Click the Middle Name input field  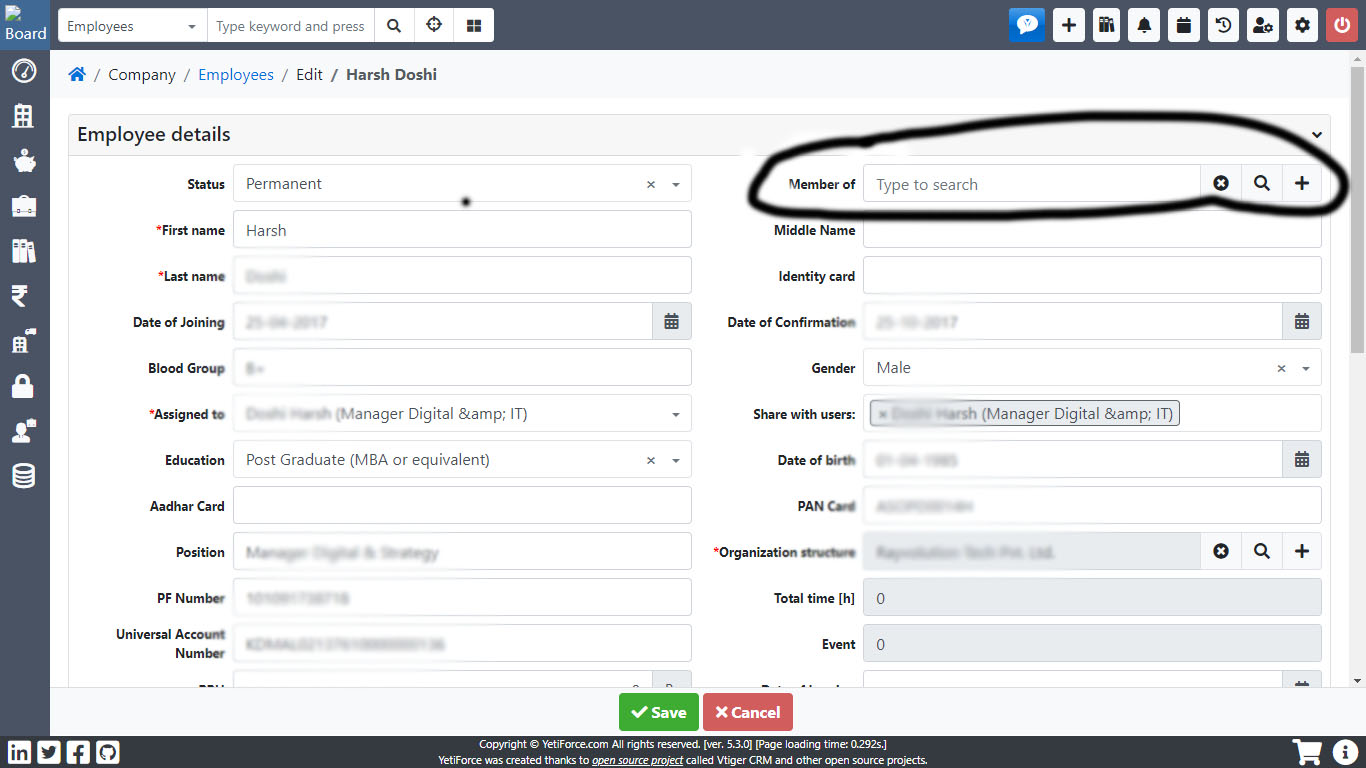coord(1092,230)
